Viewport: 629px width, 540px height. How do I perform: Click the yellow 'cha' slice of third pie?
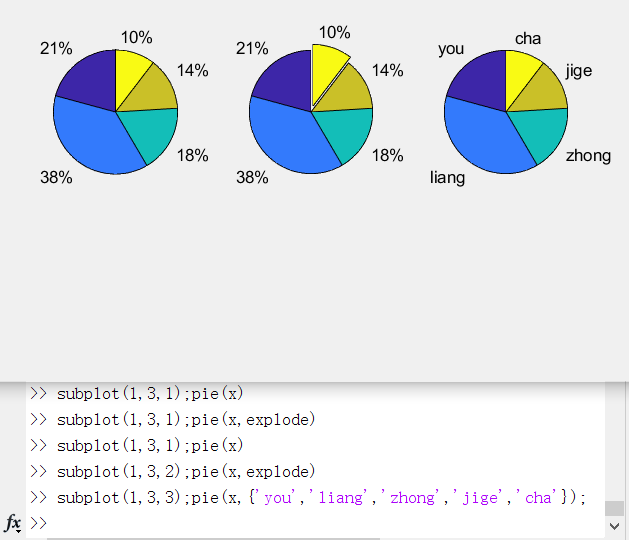tap(518, 74)
